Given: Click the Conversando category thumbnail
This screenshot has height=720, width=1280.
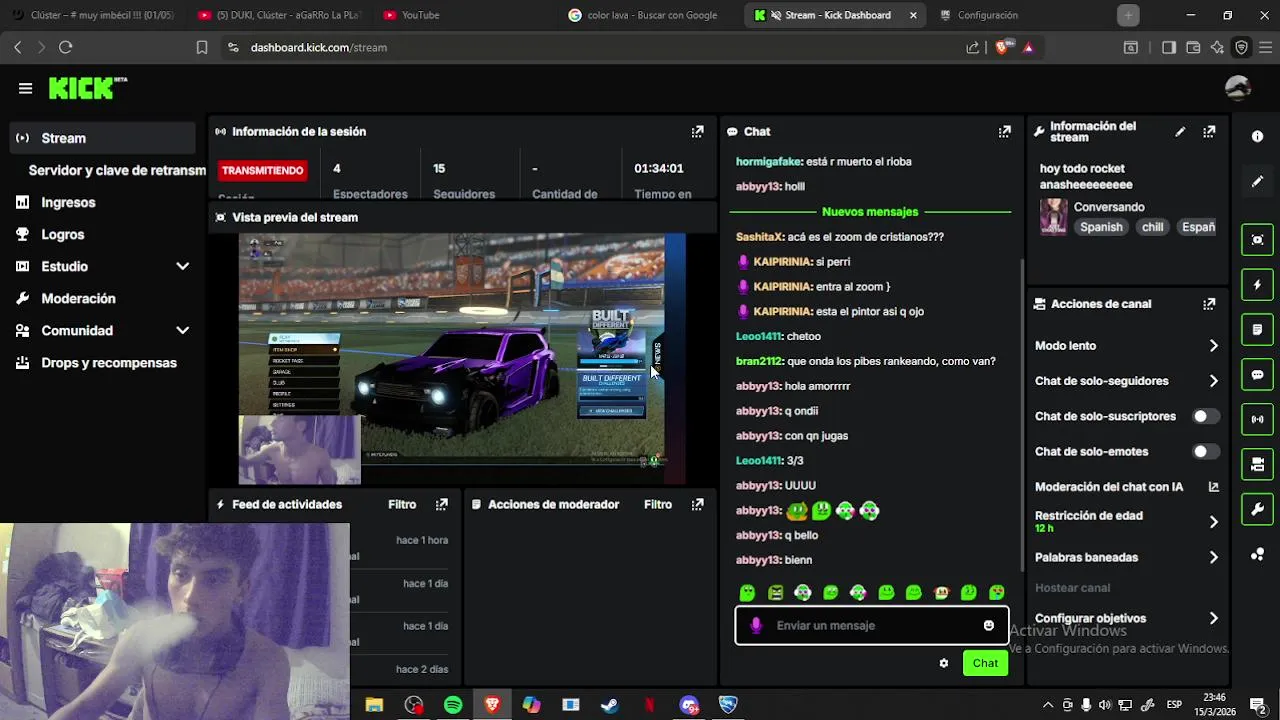Looking at the screenshot, I should [1054, 216].
